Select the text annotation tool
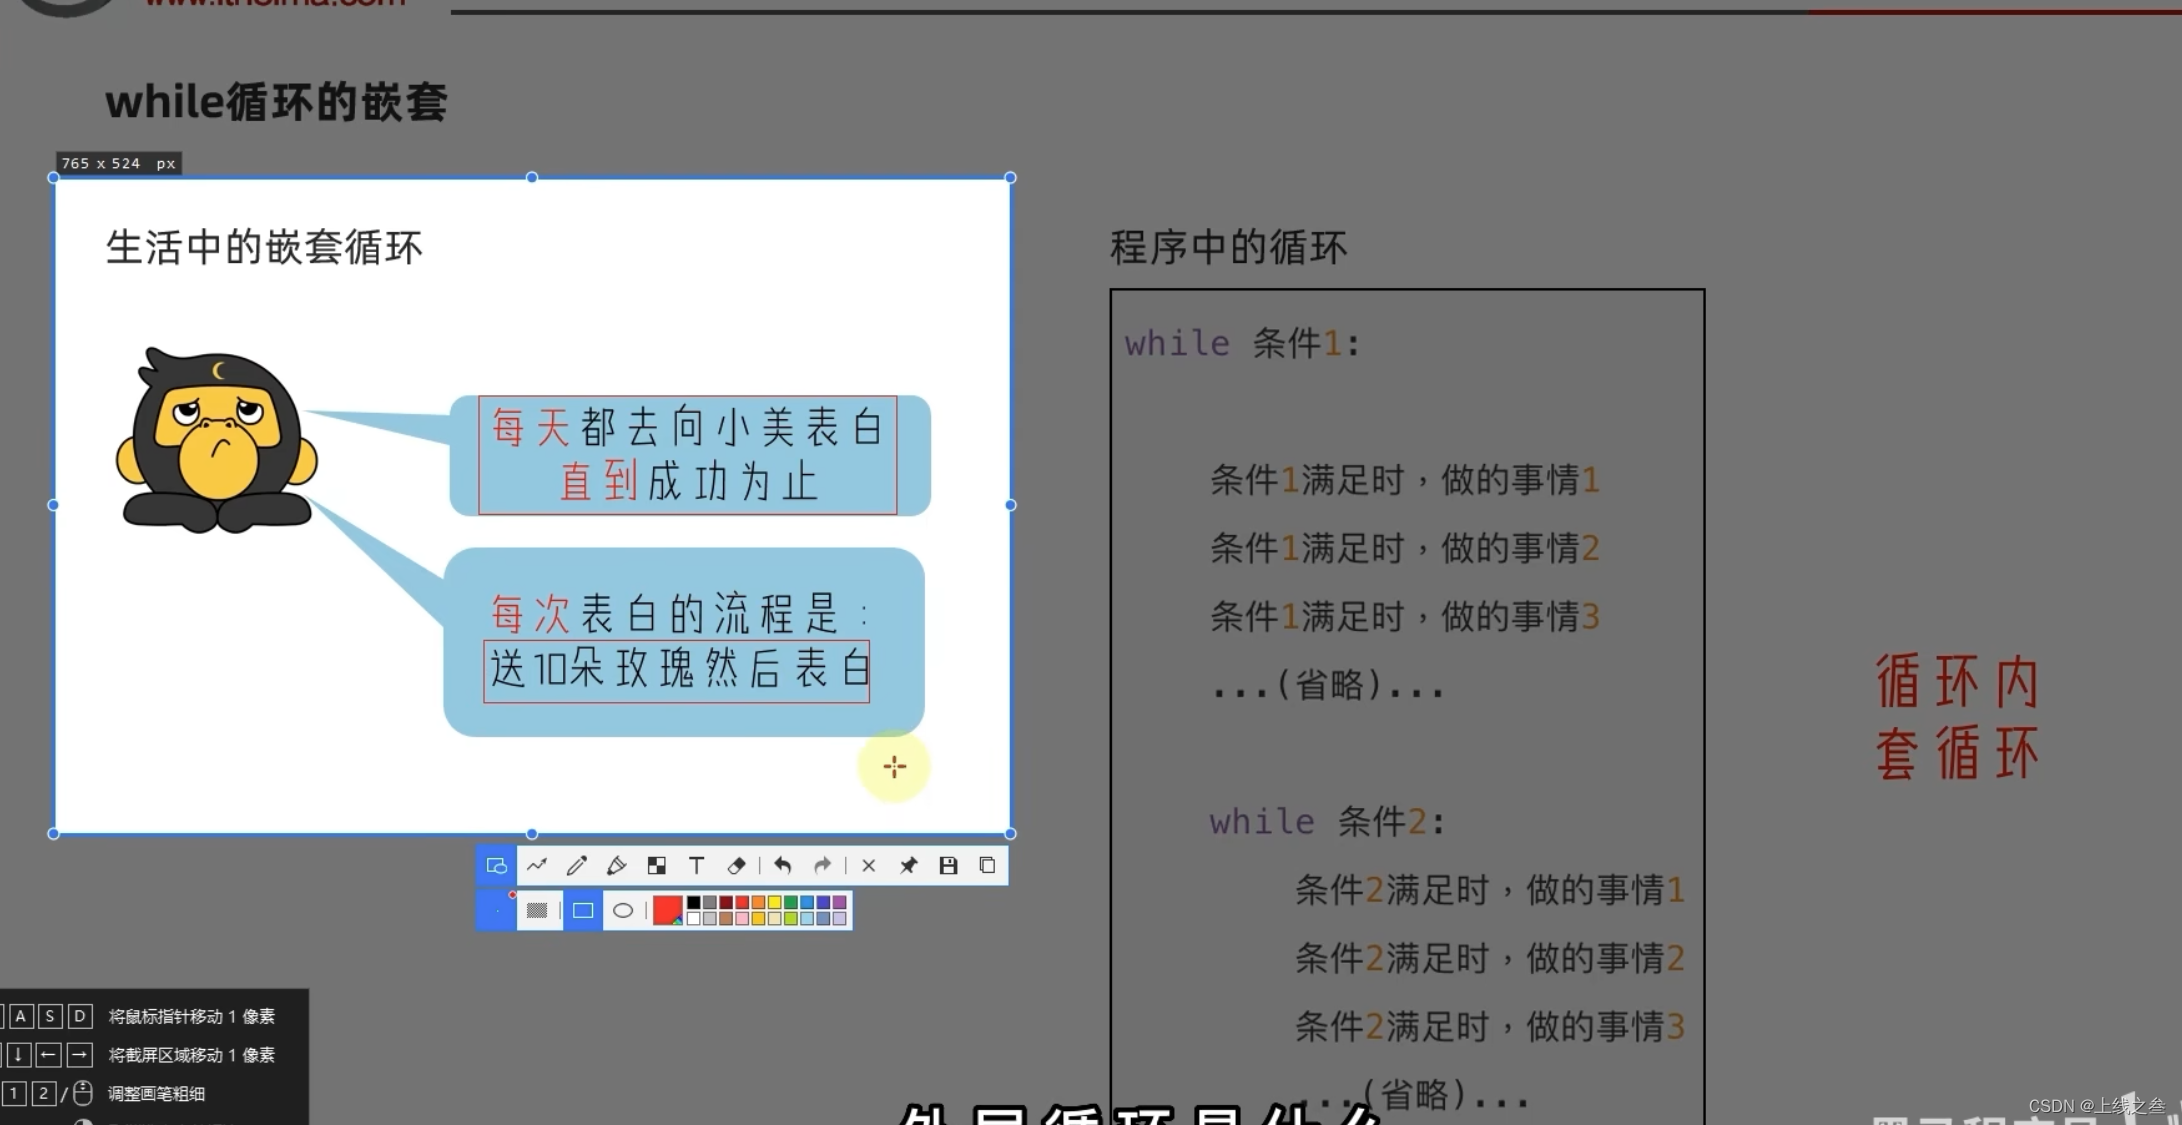The width and height of the screenshot is (2182, 1125). pyautogui.click(x=697, y=866)
